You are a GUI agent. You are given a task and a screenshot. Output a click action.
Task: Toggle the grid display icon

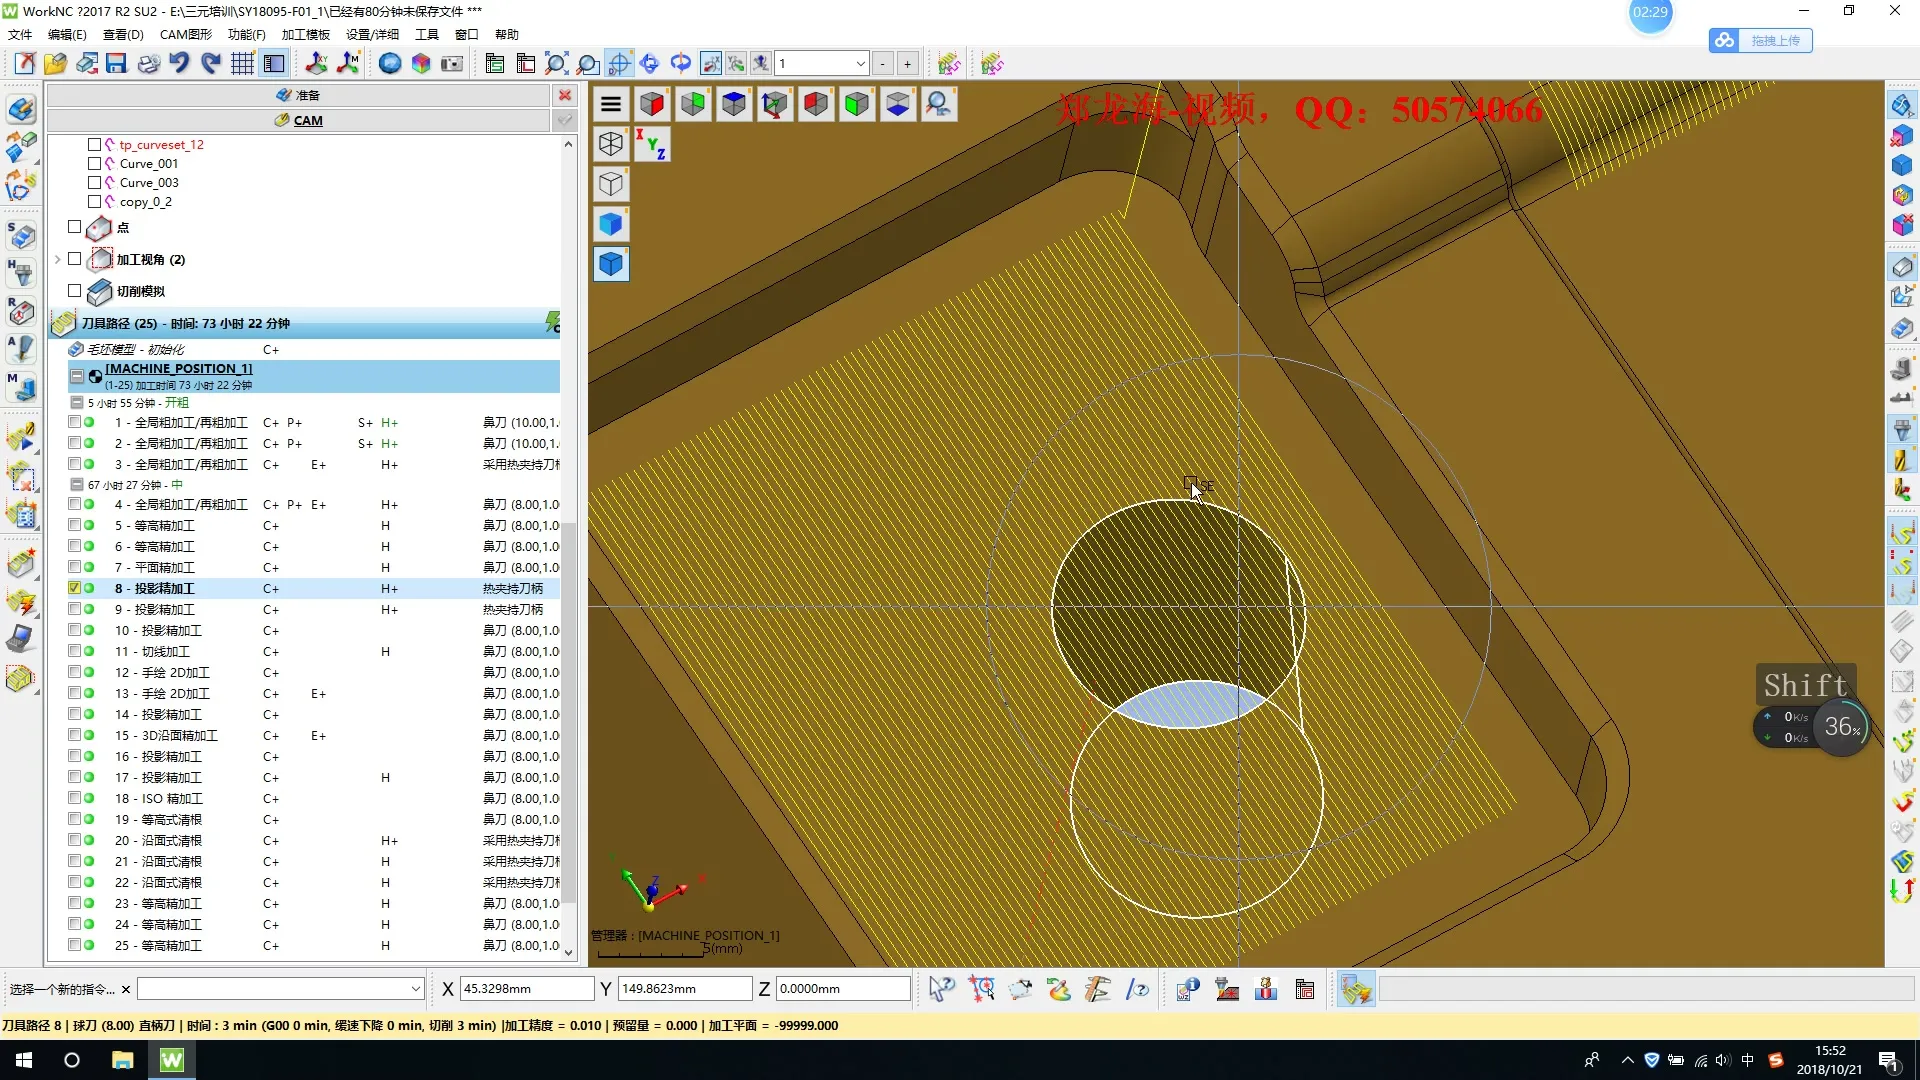click(242, 64)
